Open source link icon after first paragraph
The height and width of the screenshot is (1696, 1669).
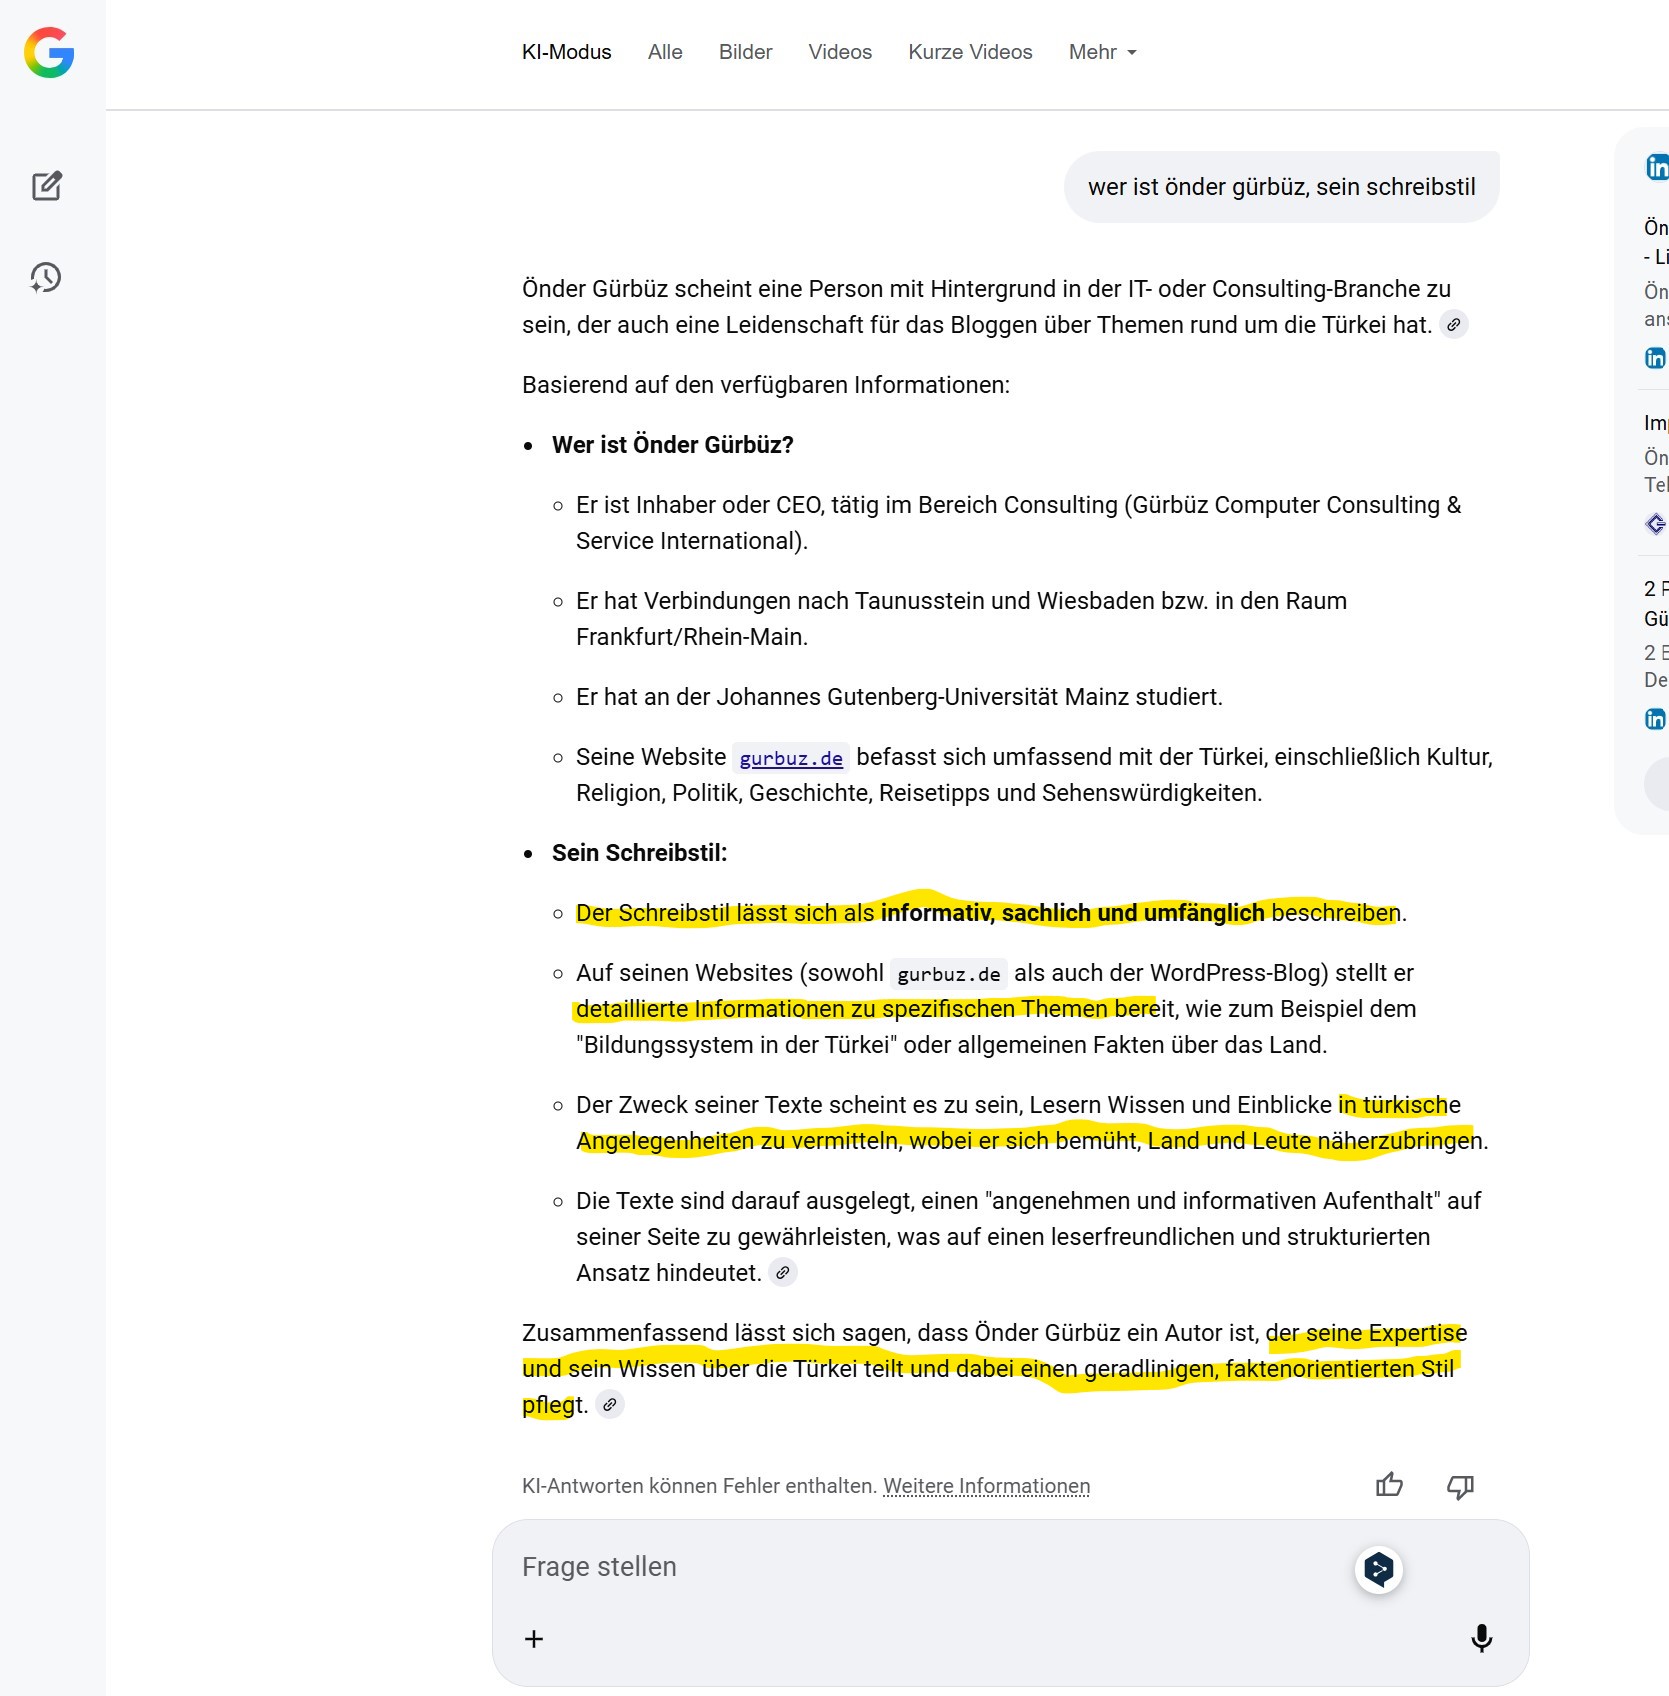point(1454,325)
